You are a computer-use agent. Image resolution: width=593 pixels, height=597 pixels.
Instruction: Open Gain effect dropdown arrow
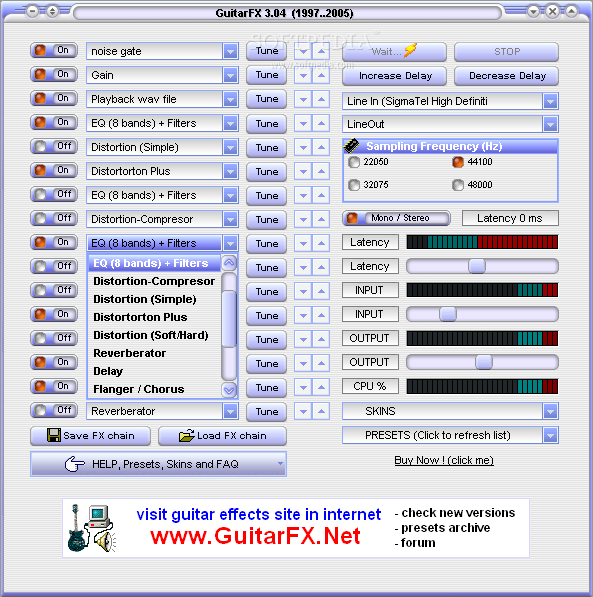click(230, 75)
